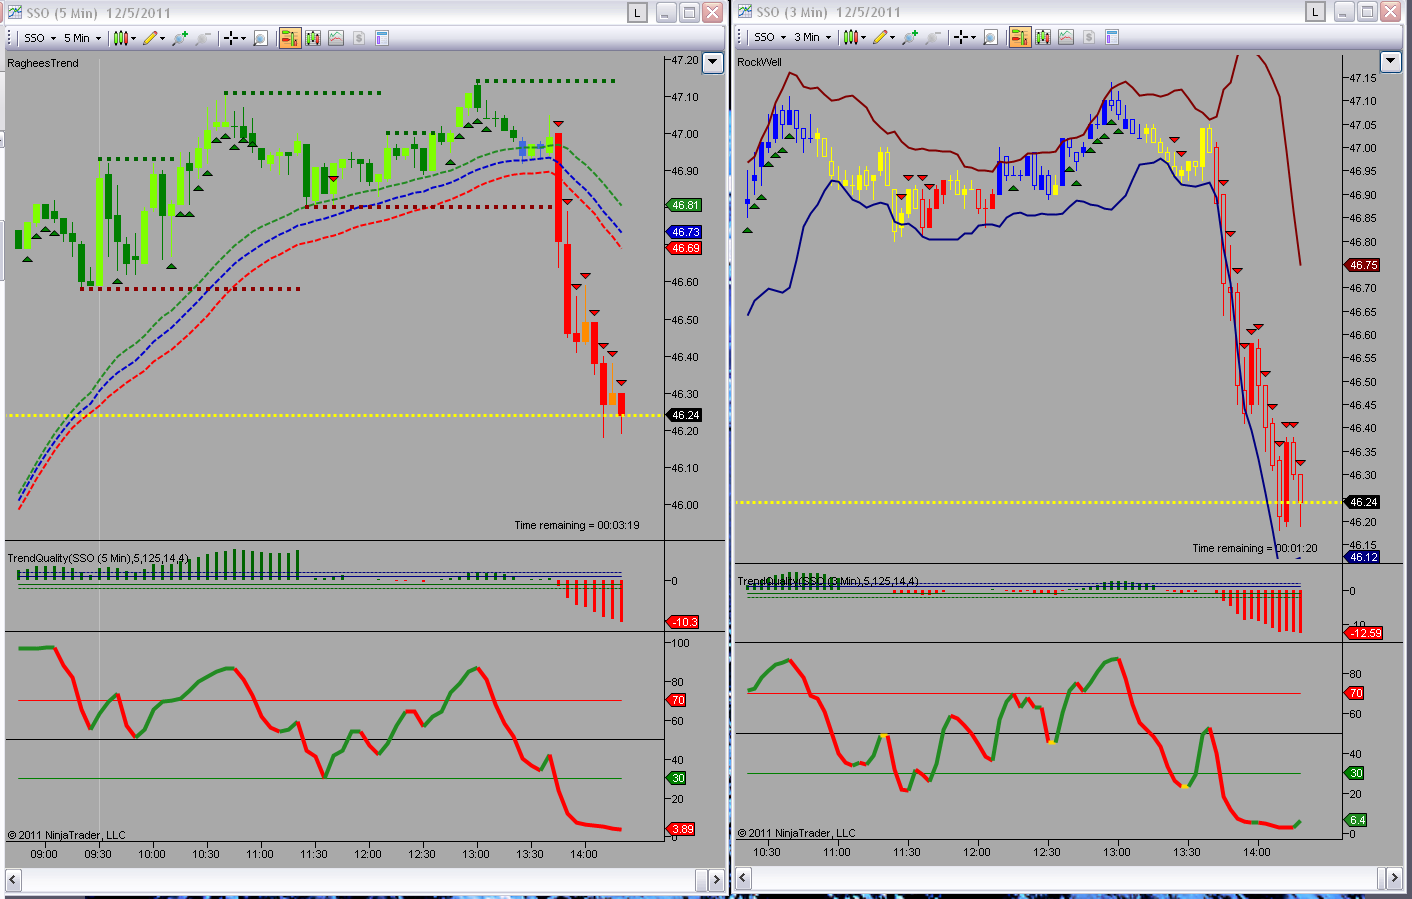Open the SSO instrument dropdown in 3 Min chart
Screen dimensions: 1412x899
770,37
